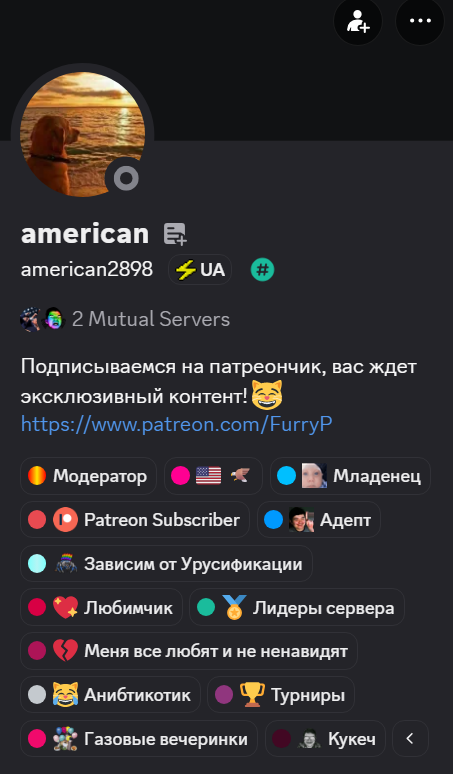Viewport: 453px width, 774px height.
Task: Click the add note icon beside american
Action: pos(175,234)
